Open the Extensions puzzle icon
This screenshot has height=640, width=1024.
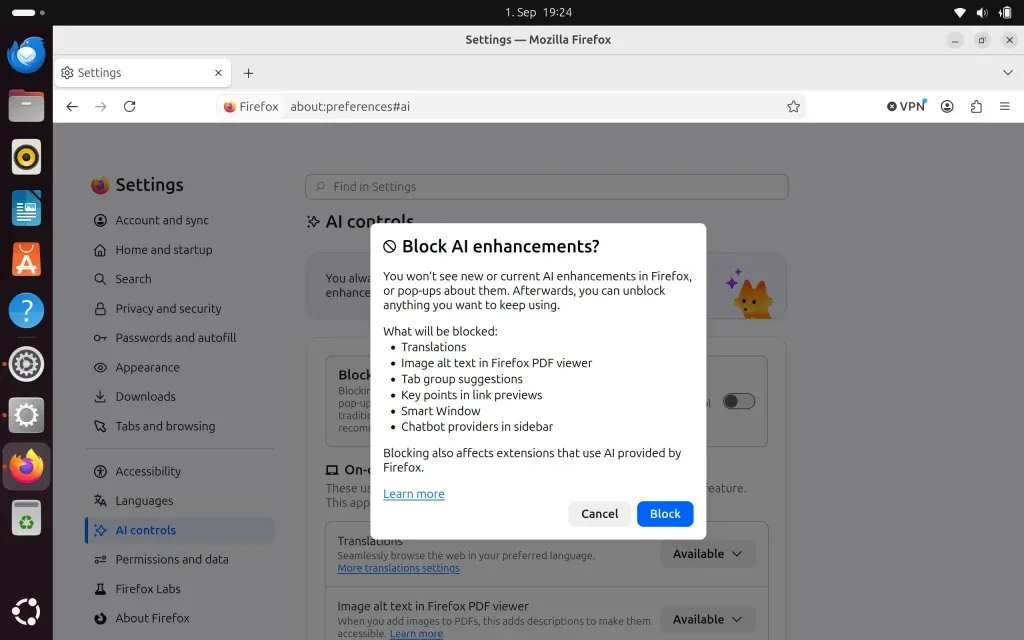pyautogui.click(x=976, y=106)
